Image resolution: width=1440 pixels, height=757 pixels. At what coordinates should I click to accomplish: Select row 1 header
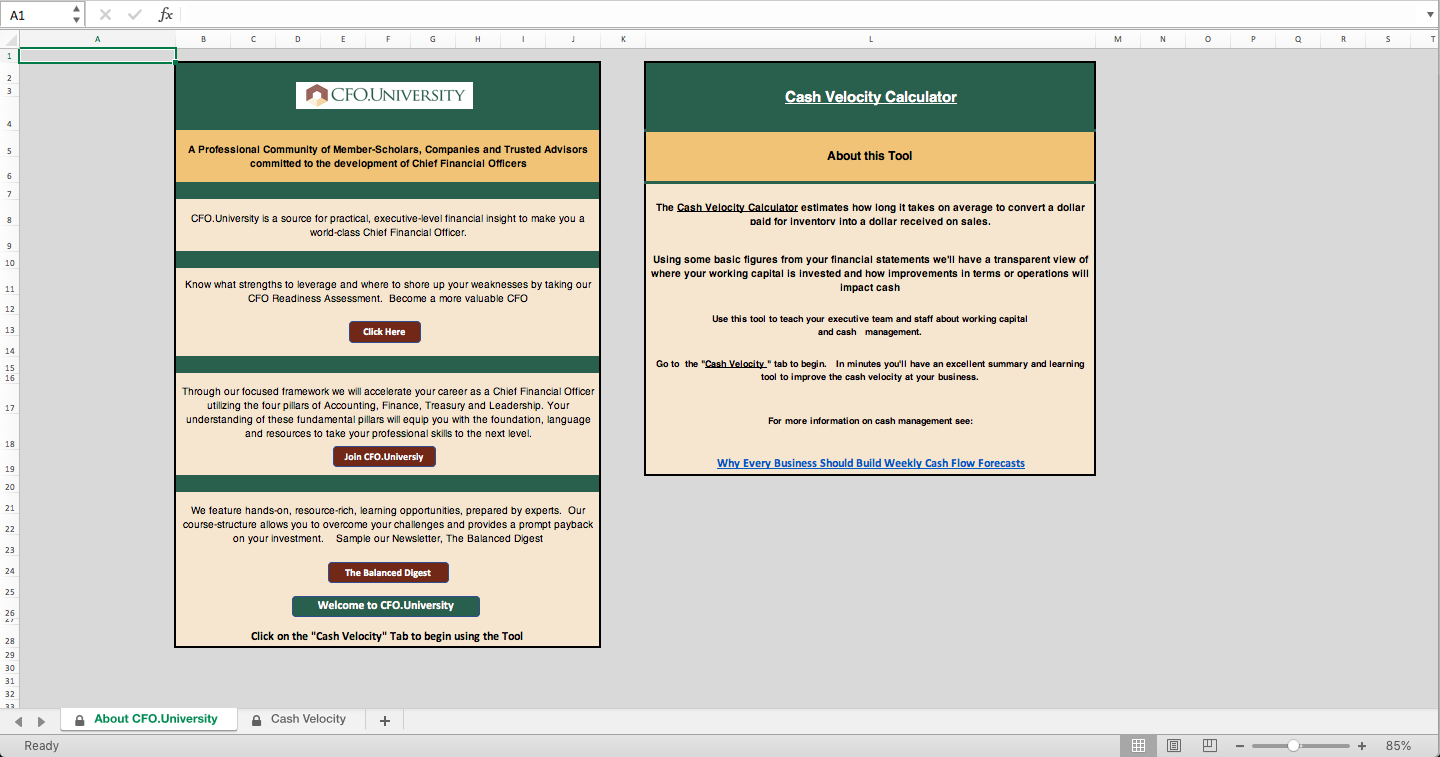[9, 56]
